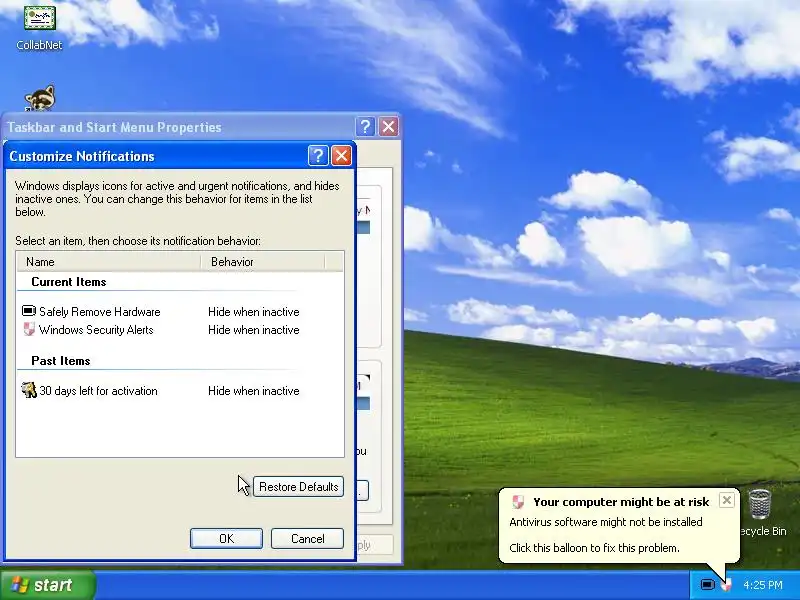Viewport: 800px width, 600px height.
Task: Click the Restore Defaults button
Action: [x=298, y=487]
